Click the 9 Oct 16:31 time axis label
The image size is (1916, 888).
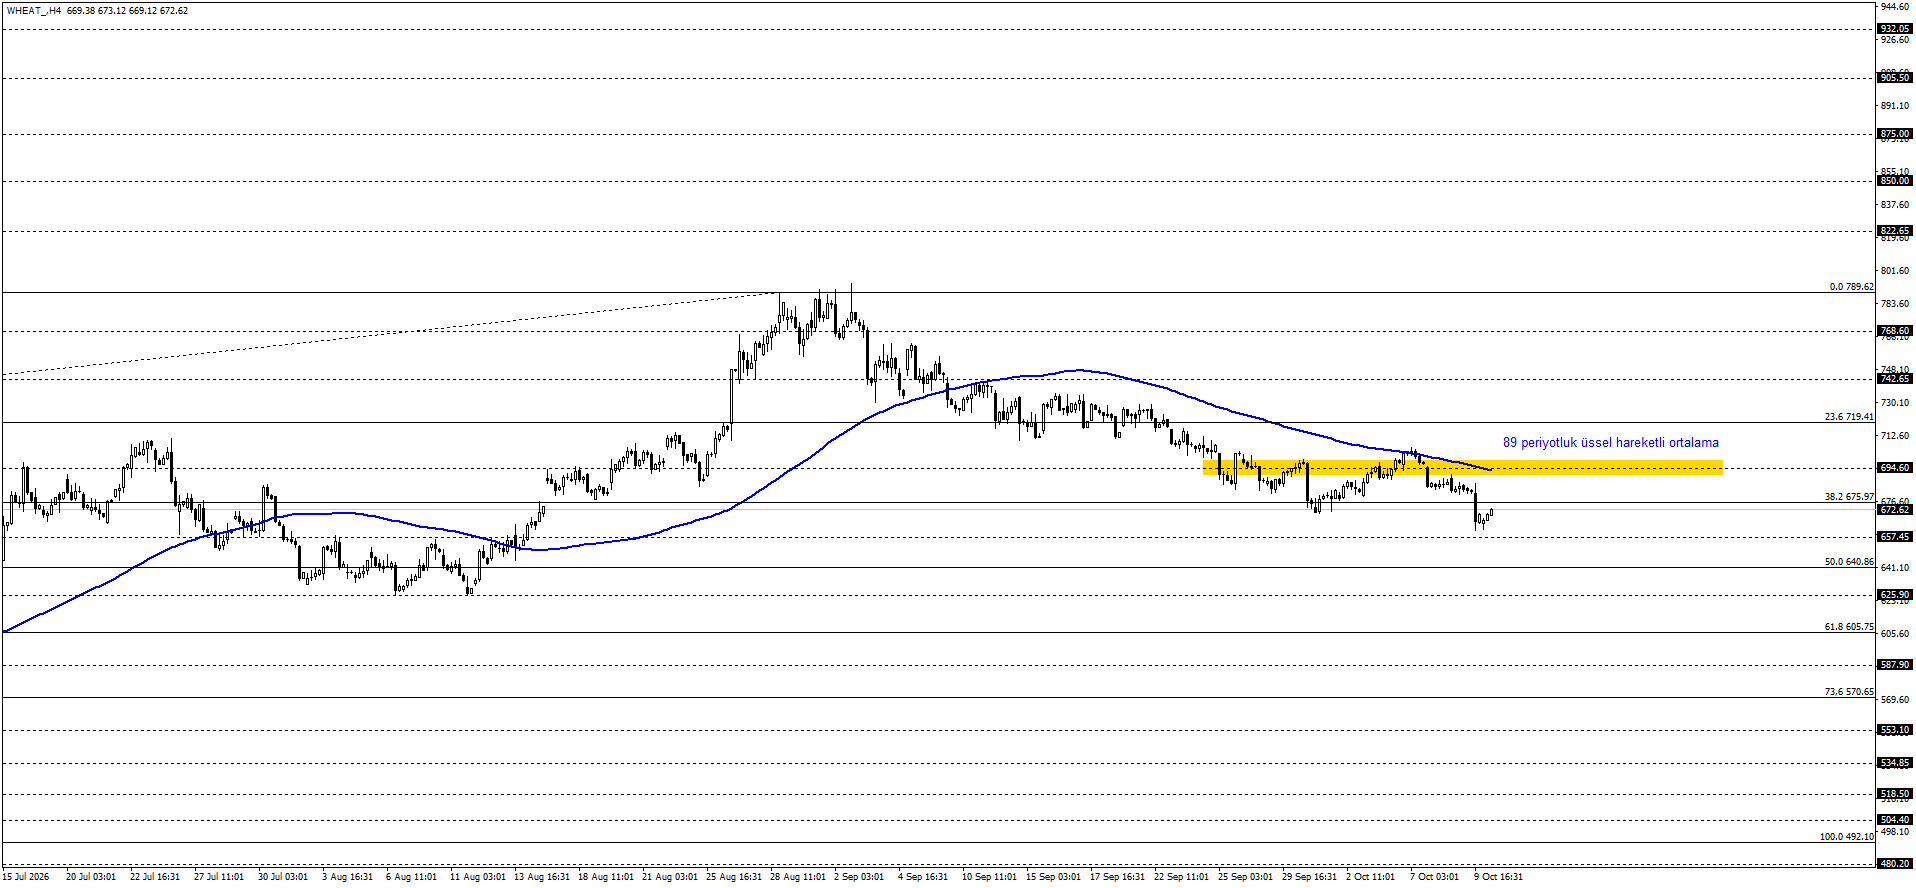coord(1498,877)
